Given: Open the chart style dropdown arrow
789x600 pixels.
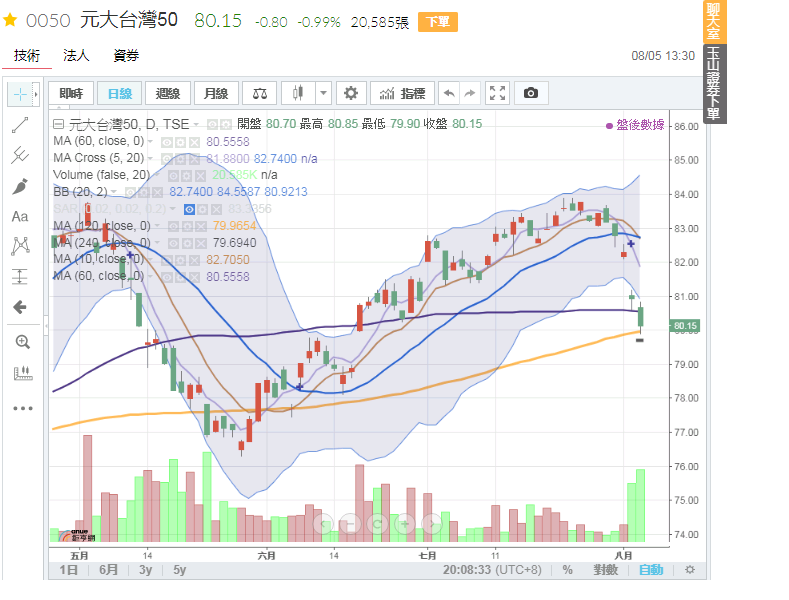Looking at the screenshot, I should [x=324, y=93].
